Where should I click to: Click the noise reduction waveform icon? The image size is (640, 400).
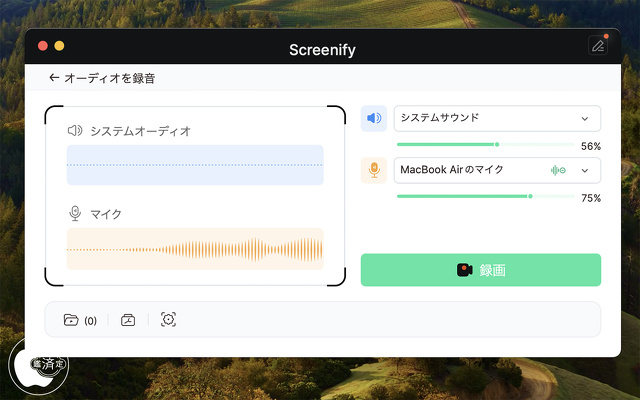(x=558, y=170)
